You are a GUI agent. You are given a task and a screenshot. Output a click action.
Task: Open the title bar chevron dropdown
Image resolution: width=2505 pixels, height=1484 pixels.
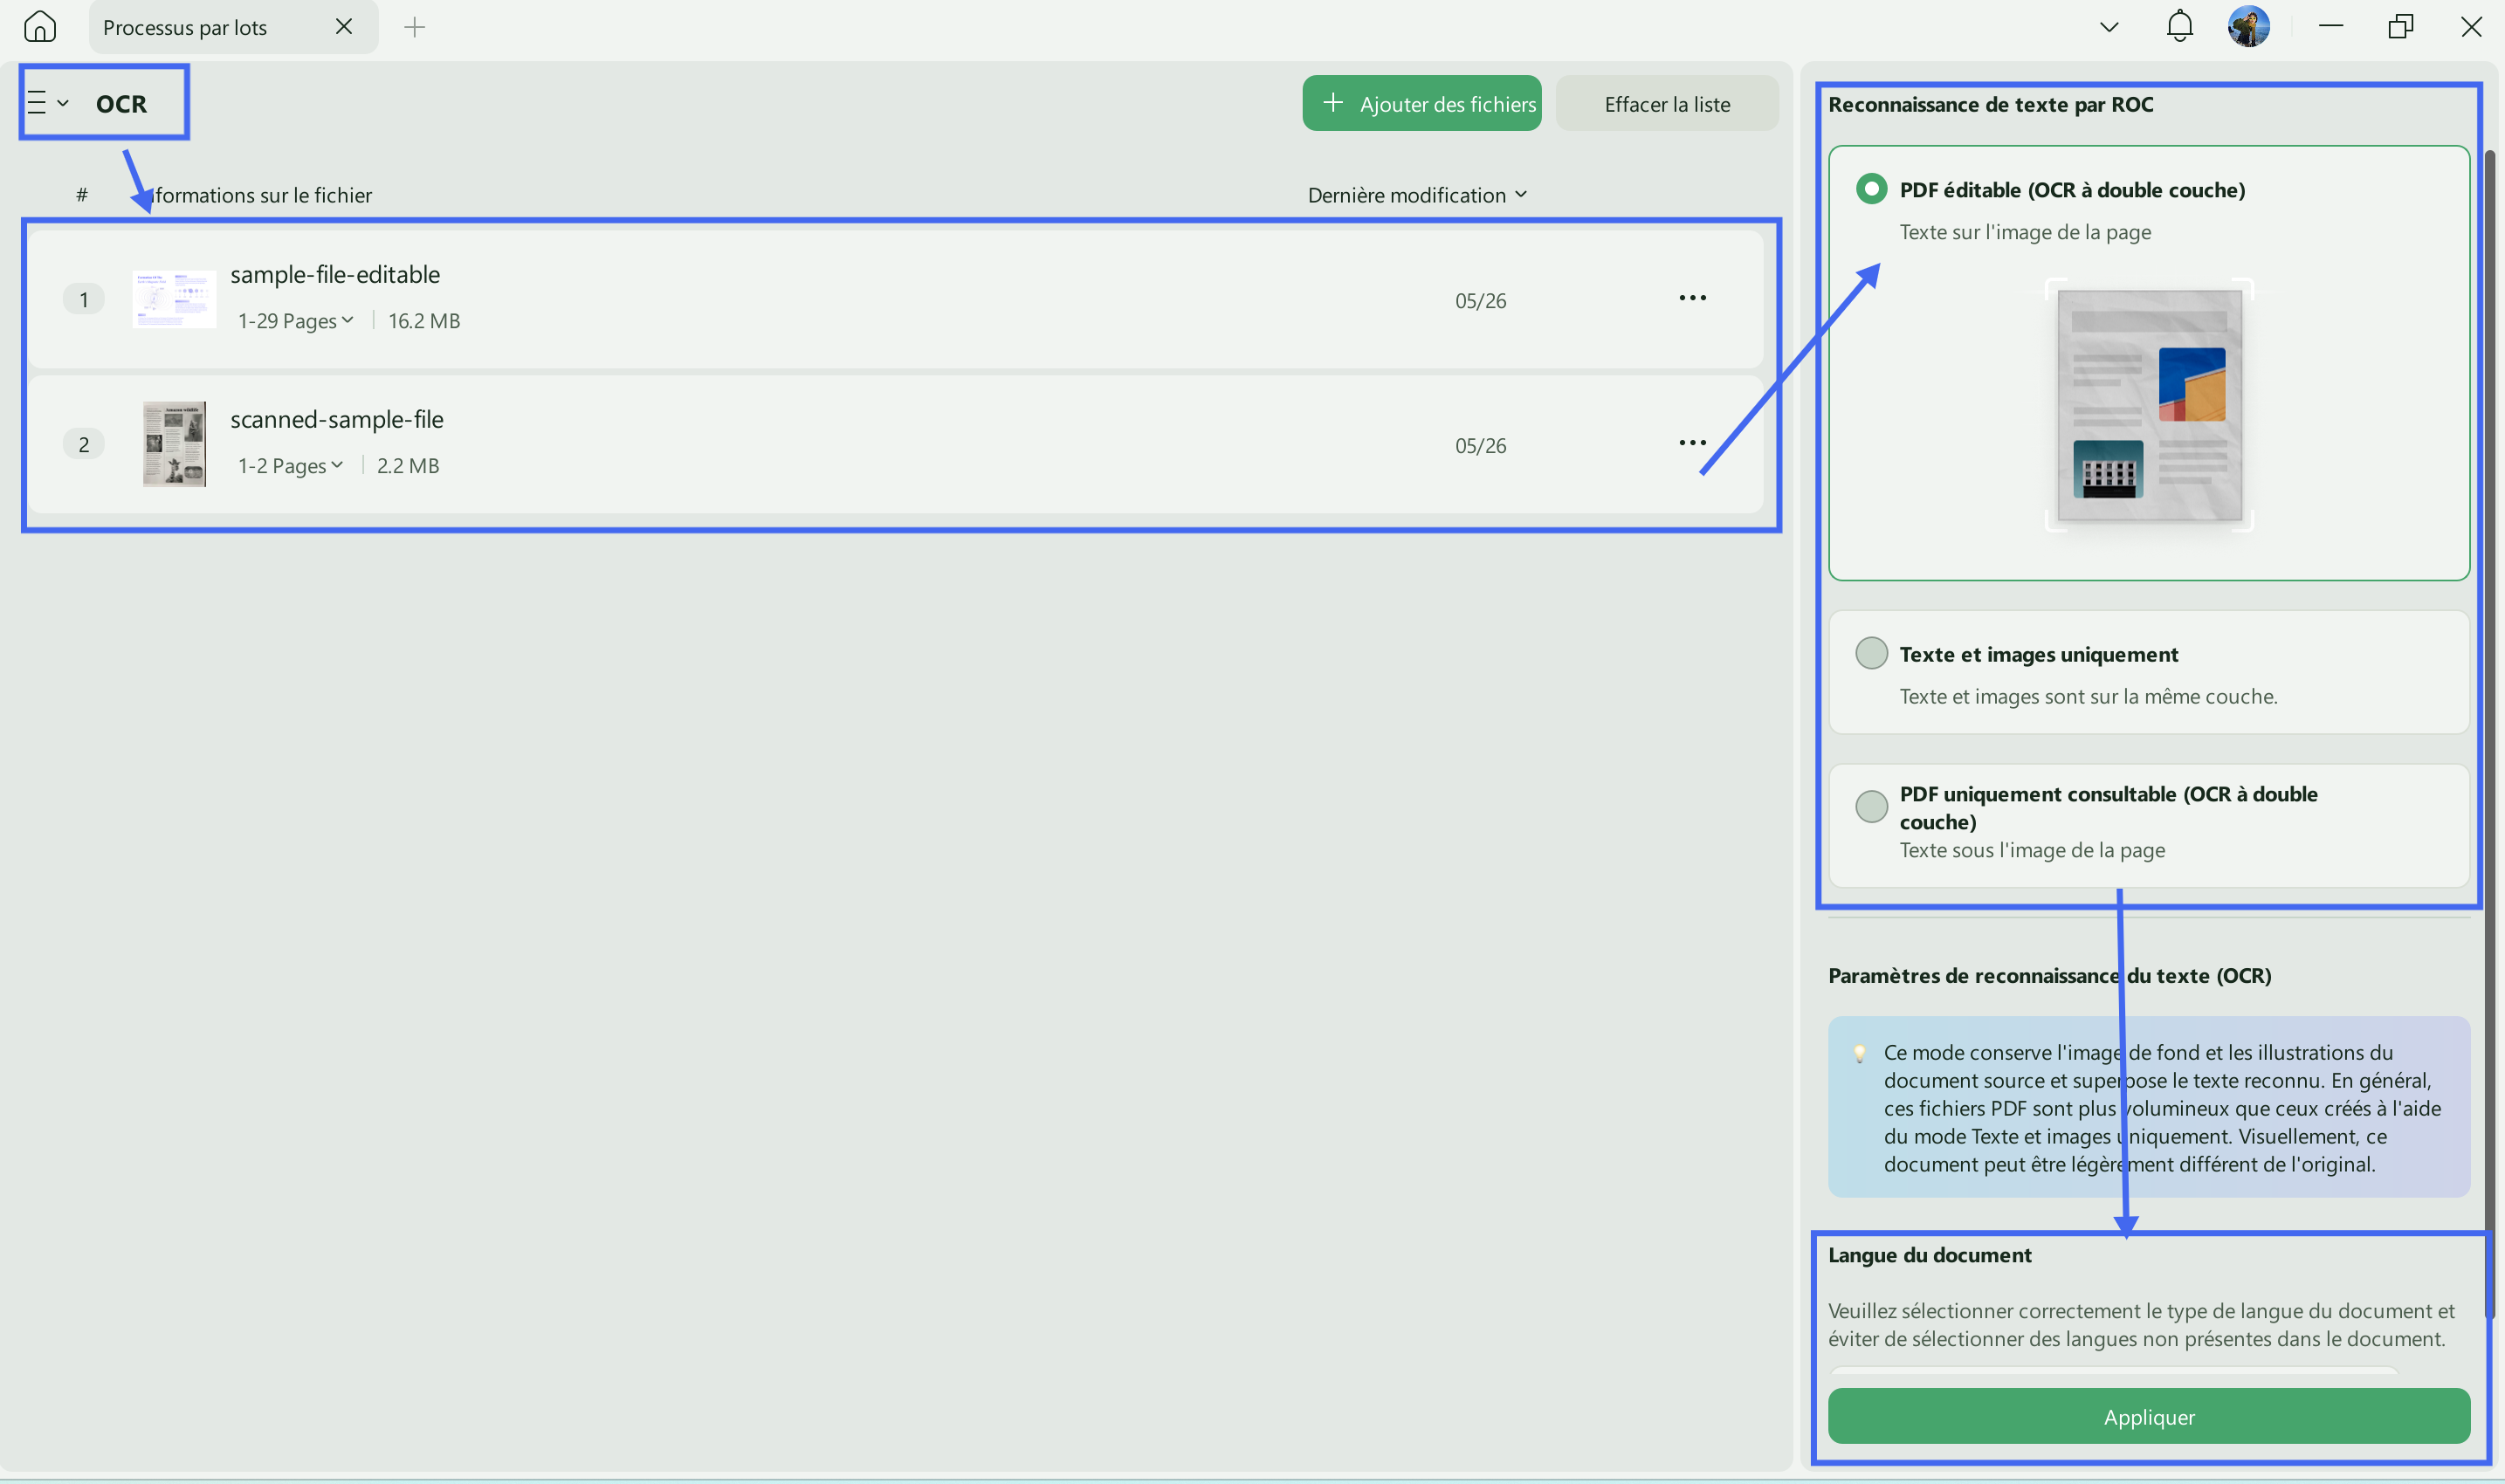coord(2109,27)
